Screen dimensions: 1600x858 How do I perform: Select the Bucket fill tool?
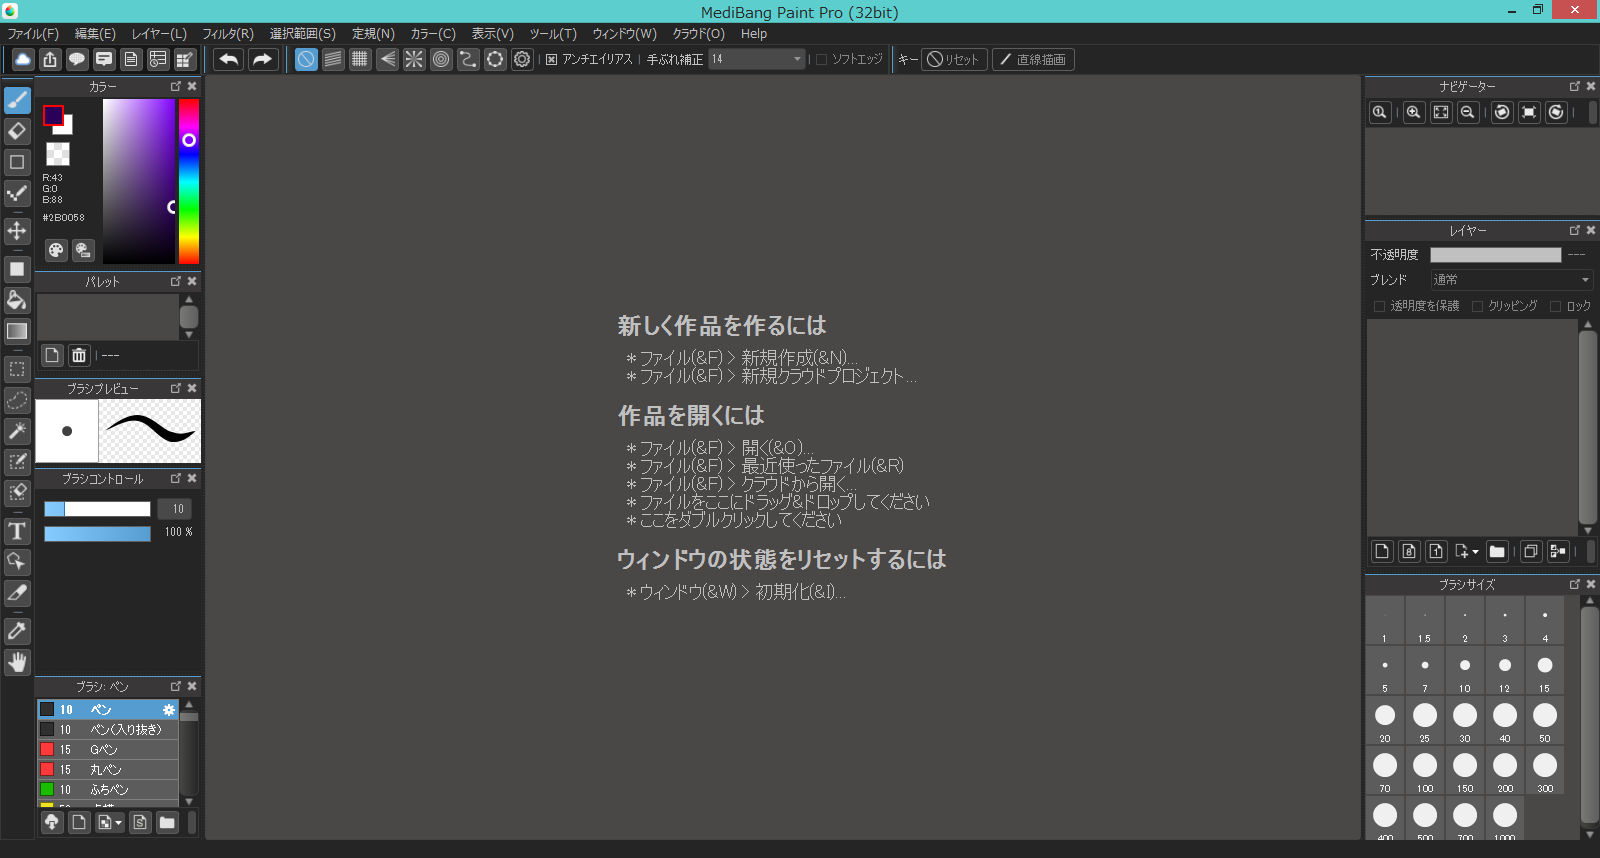[17, 300]
